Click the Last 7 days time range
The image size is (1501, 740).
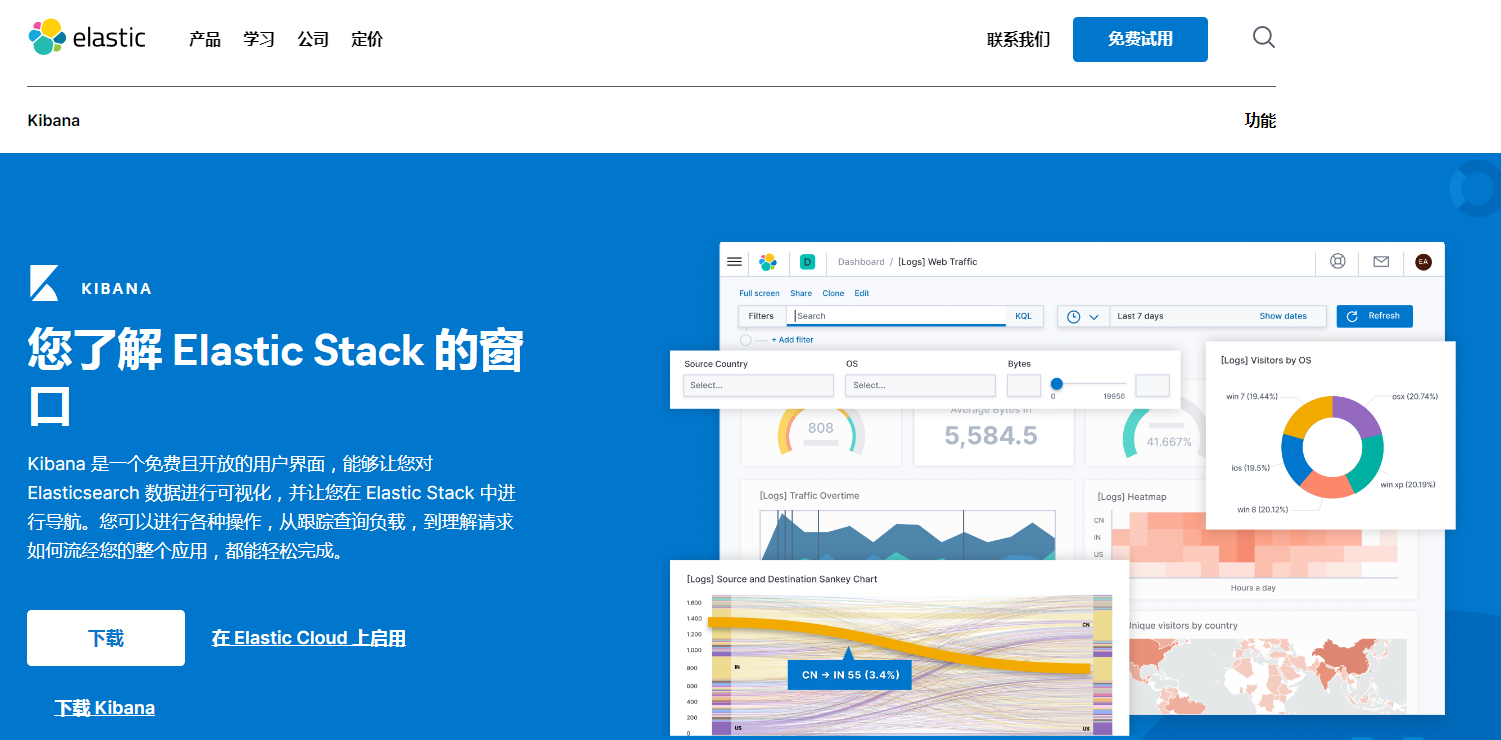click(1140, 316)
